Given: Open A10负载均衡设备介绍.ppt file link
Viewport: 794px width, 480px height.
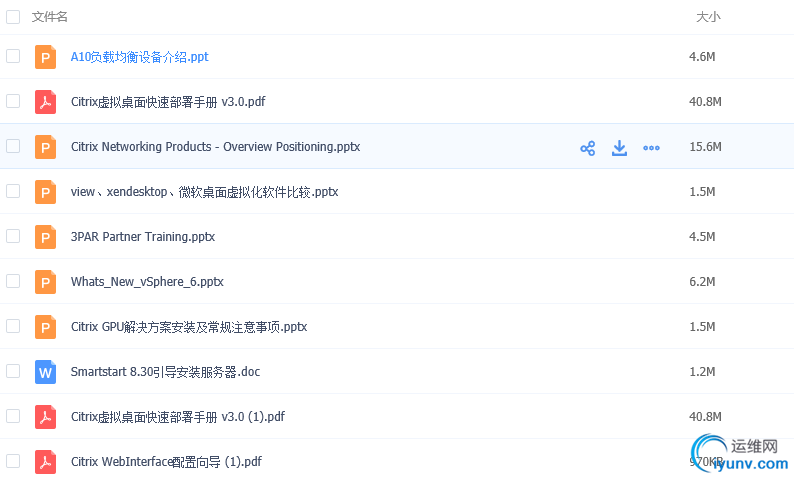Looking at the screenshot, I should click(x=139, y=57).
